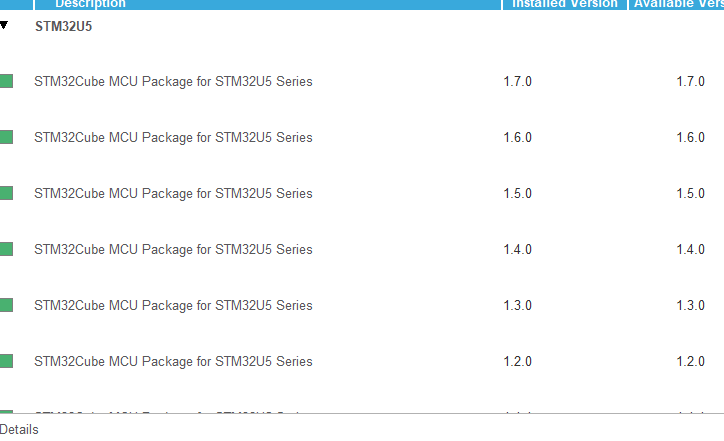Screen dimensions: 724x441
Task: Toggle green checkbox for package version 1.4.0
Action: click(x=6, y=249)
